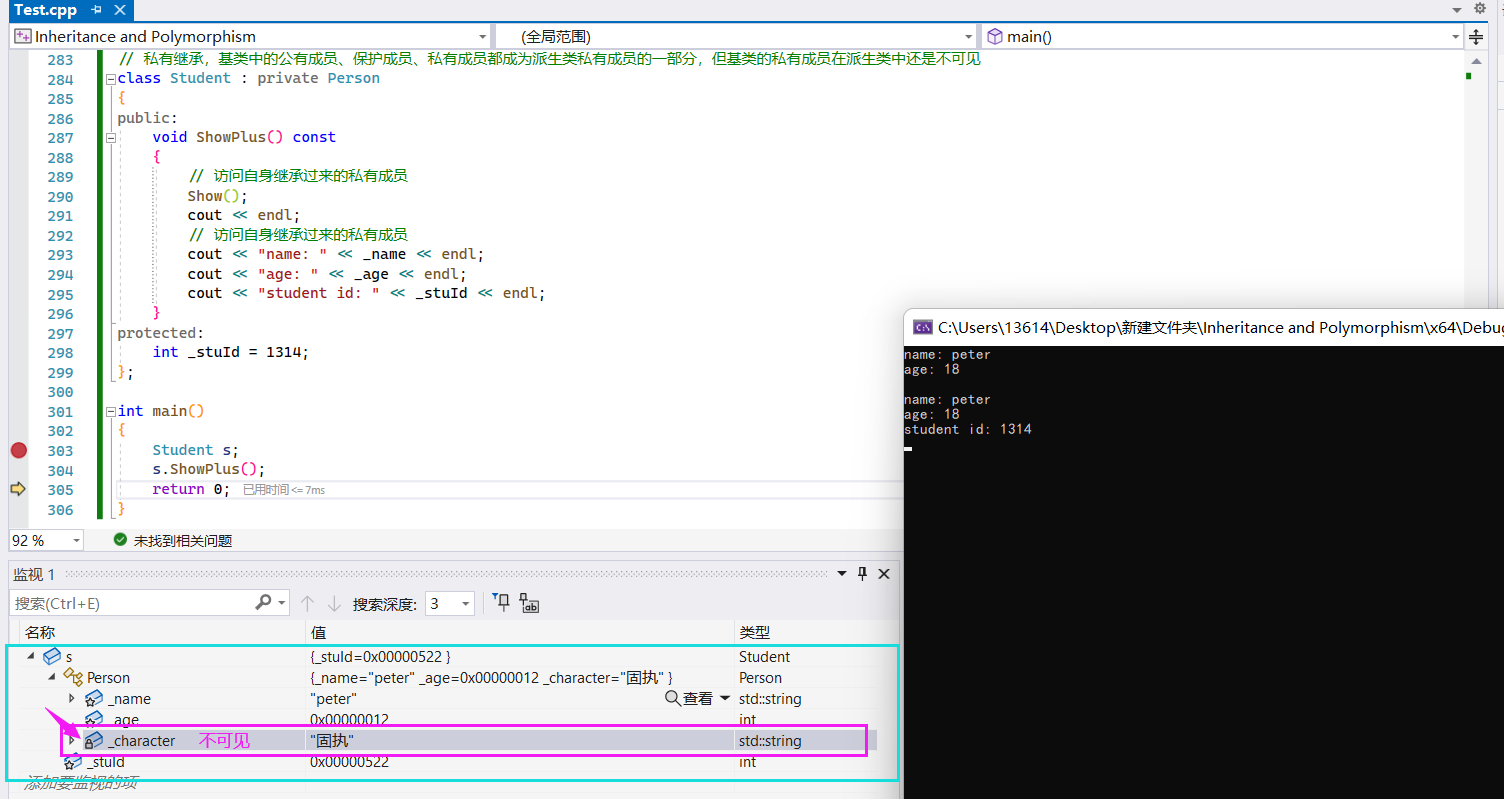Select the s variable row
The height and width of the screenshot is (799, 1504).
(448, 656)
